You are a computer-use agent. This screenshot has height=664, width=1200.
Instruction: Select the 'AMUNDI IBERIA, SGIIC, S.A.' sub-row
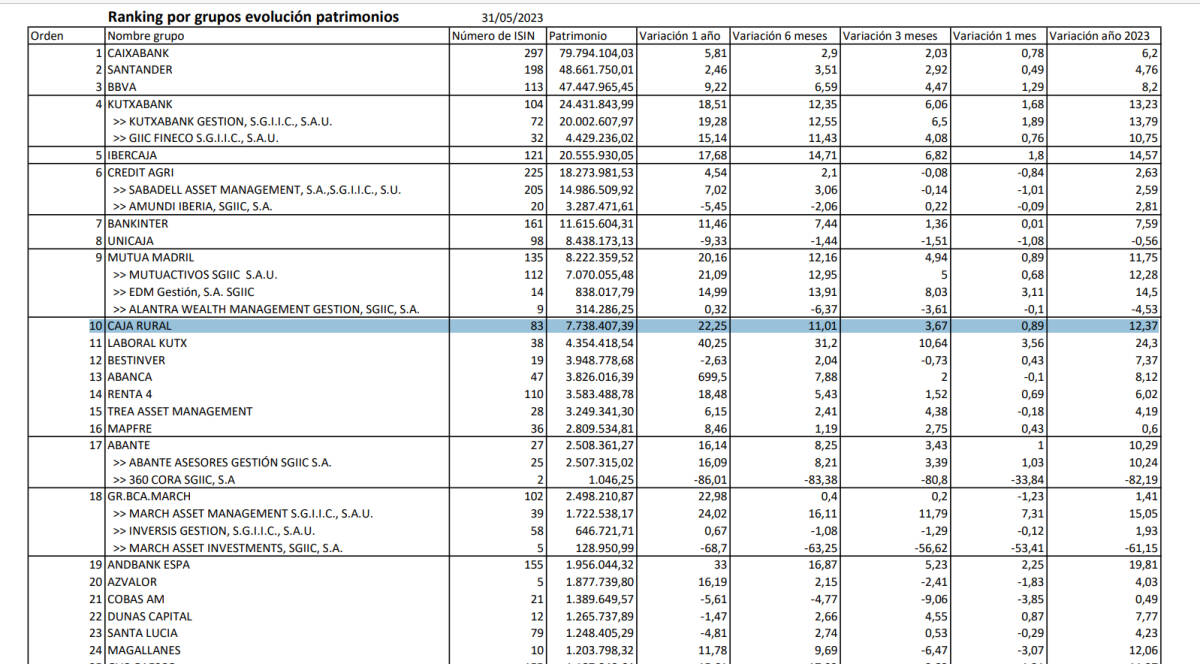point(191,206)
